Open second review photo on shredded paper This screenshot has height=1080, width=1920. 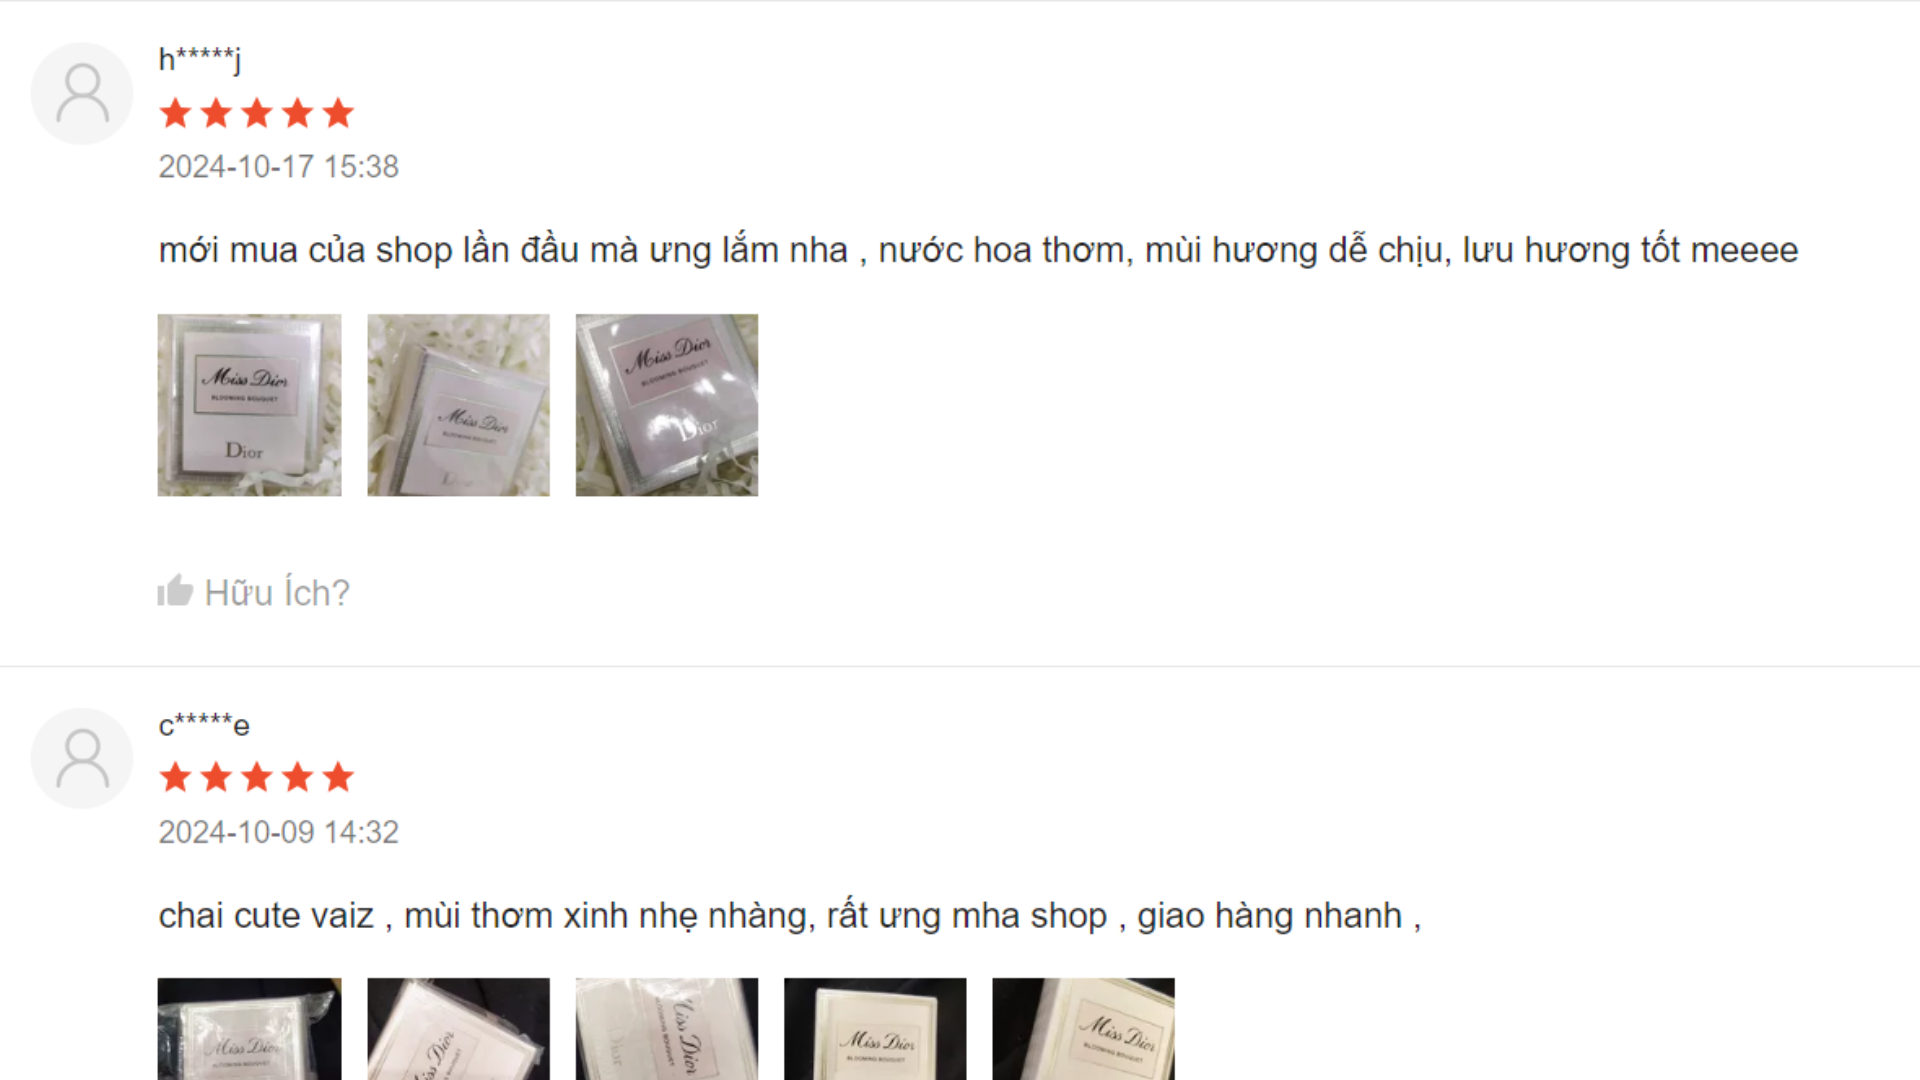coord(458,405)
